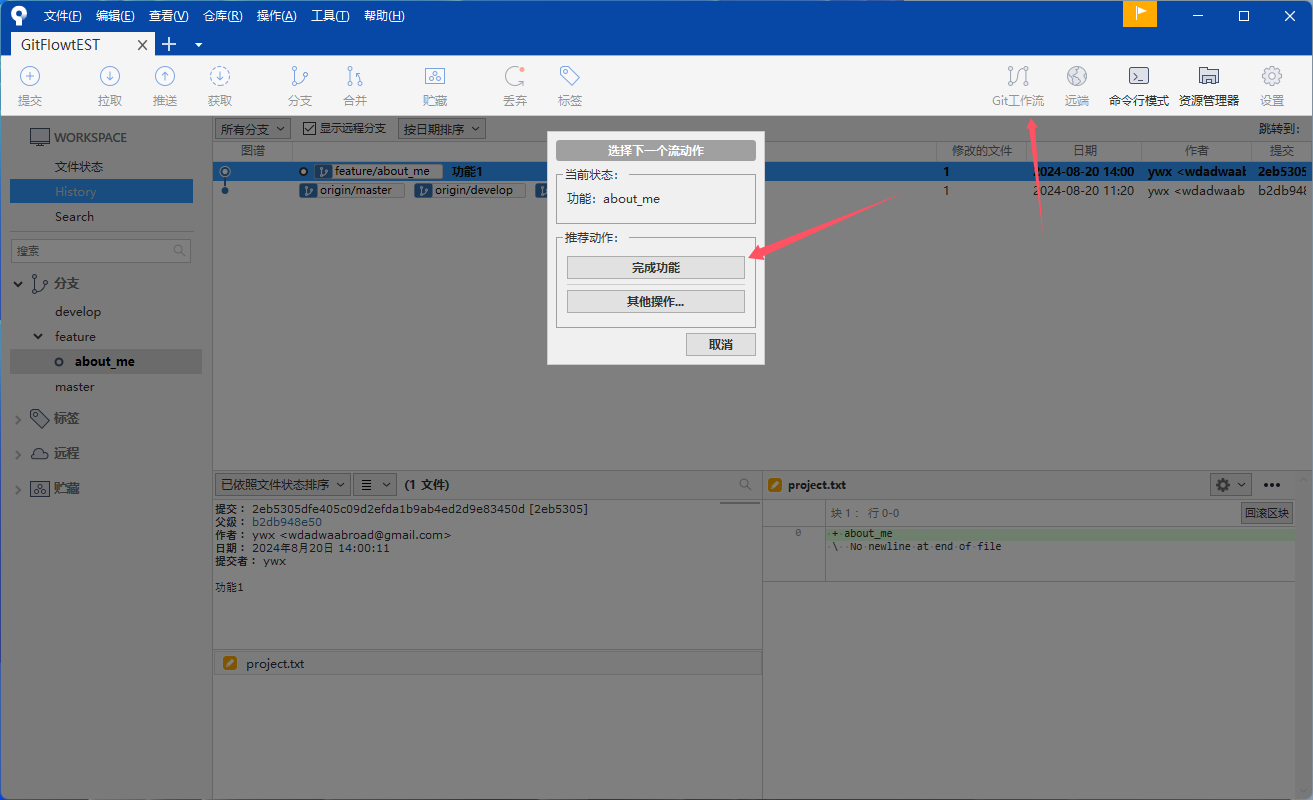Click the 其他操作... button
The width and height of the screenshot is (1313, 800).
tap(656, 301)
